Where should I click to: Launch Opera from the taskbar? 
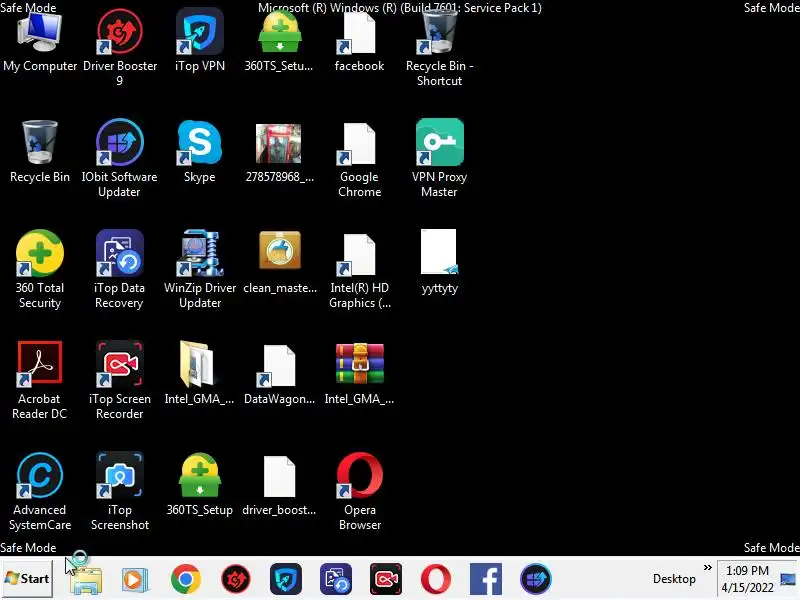[436, 579]
